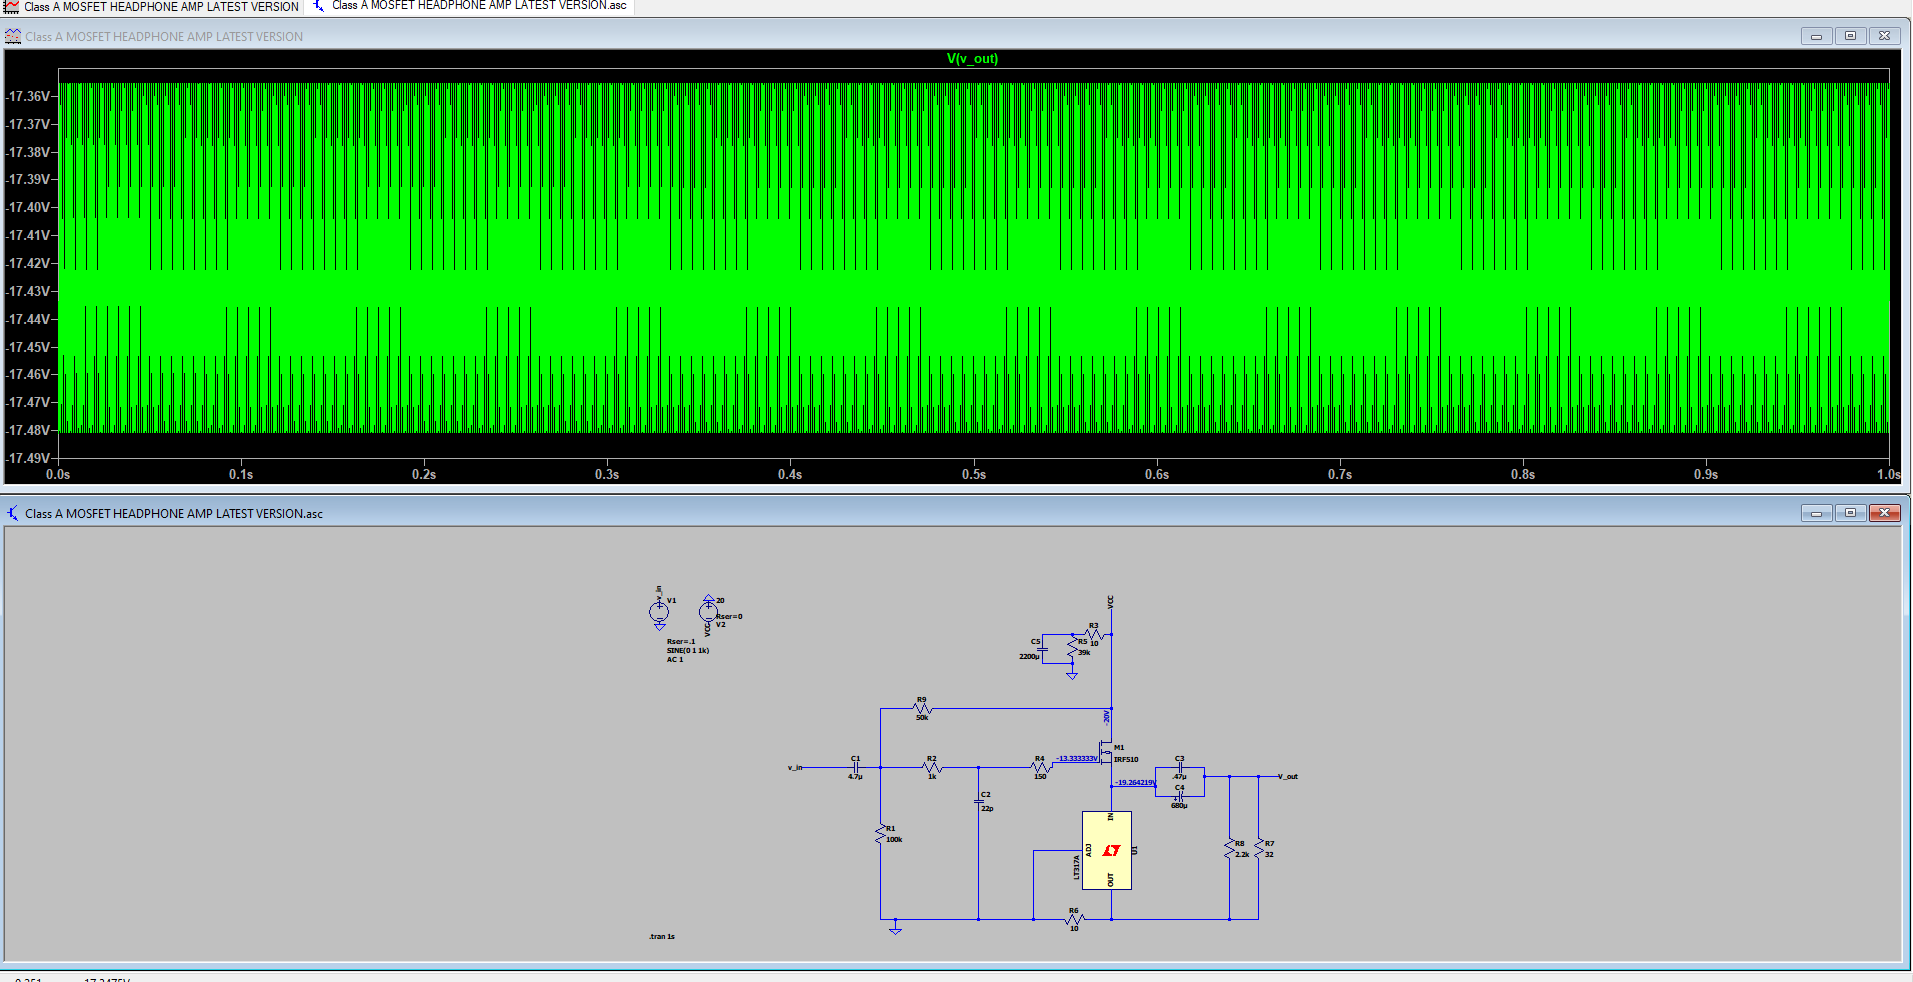This screenshot has height=982, width=1913.
Task: Select voltage source V1 symbol
Action: click(659, 611)
